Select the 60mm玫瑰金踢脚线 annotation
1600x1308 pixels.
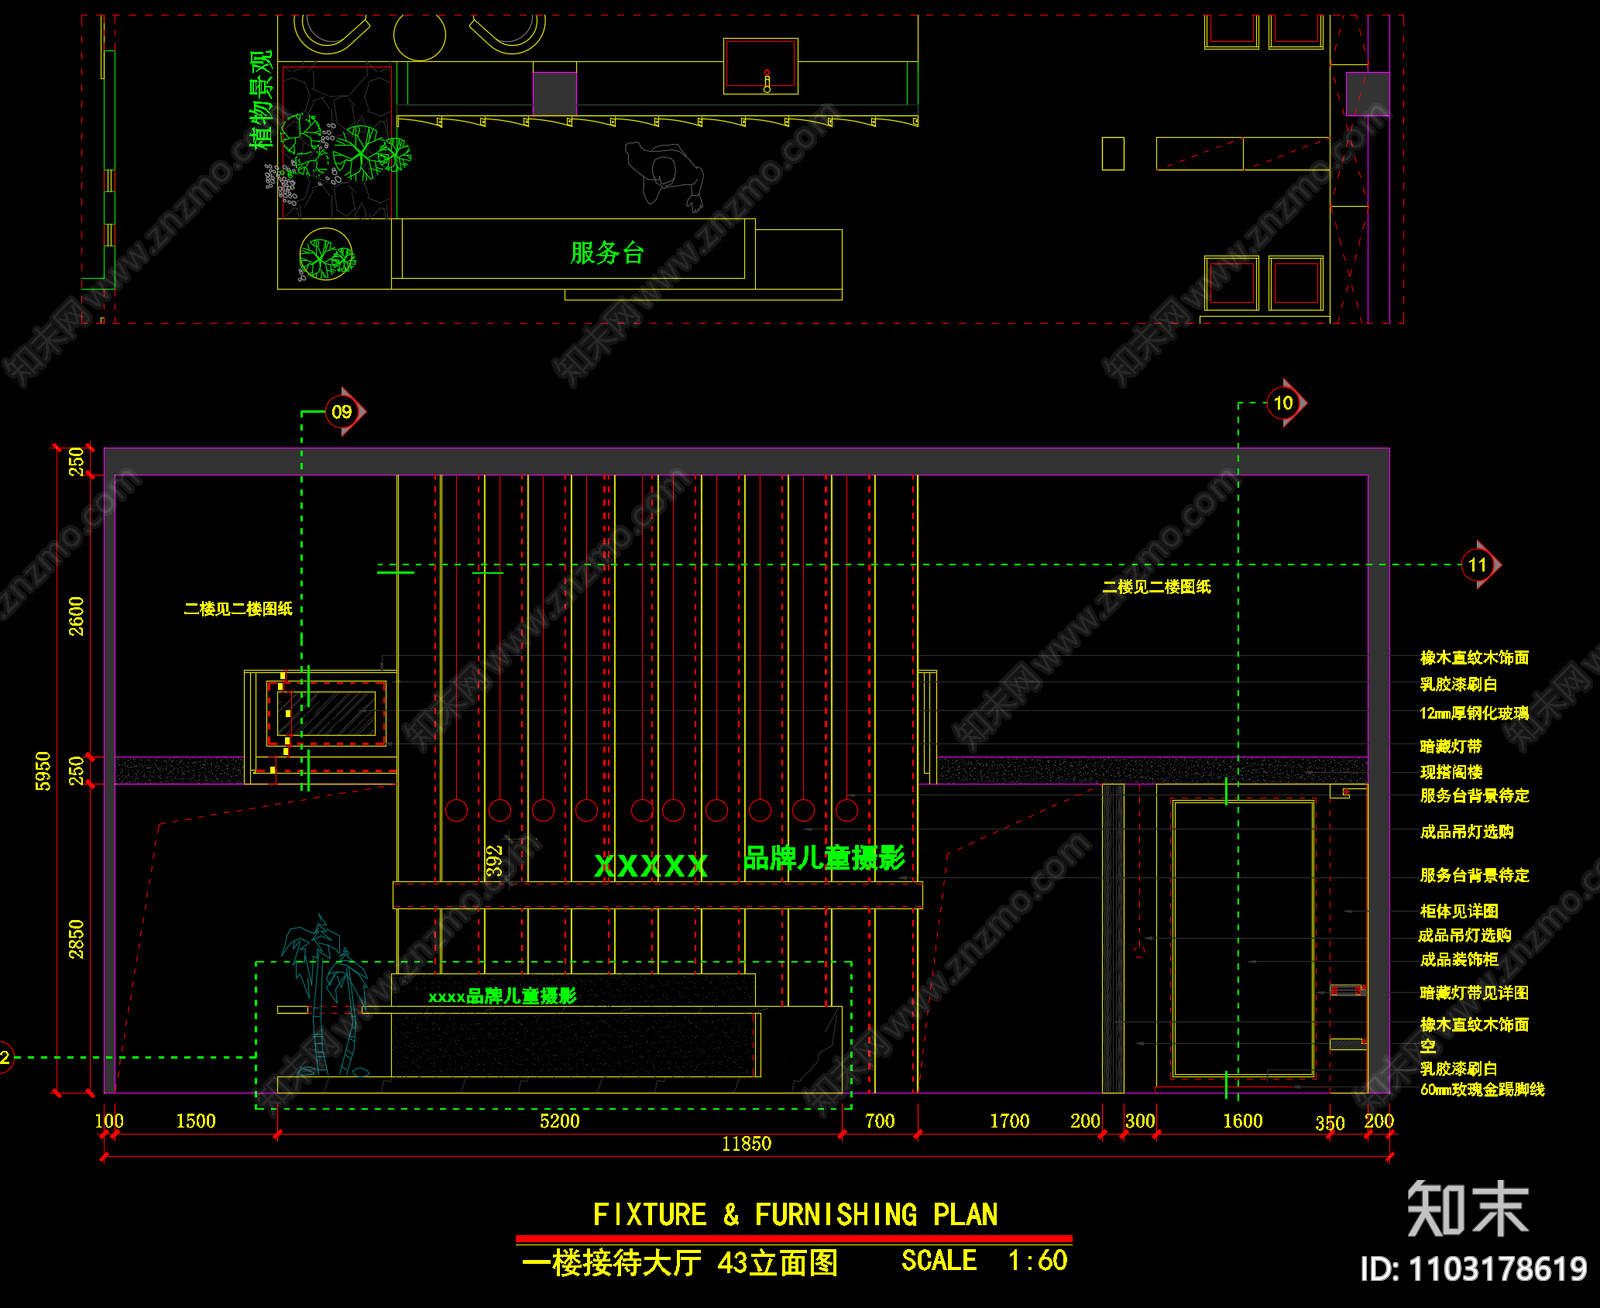tap(1482, 1089)
